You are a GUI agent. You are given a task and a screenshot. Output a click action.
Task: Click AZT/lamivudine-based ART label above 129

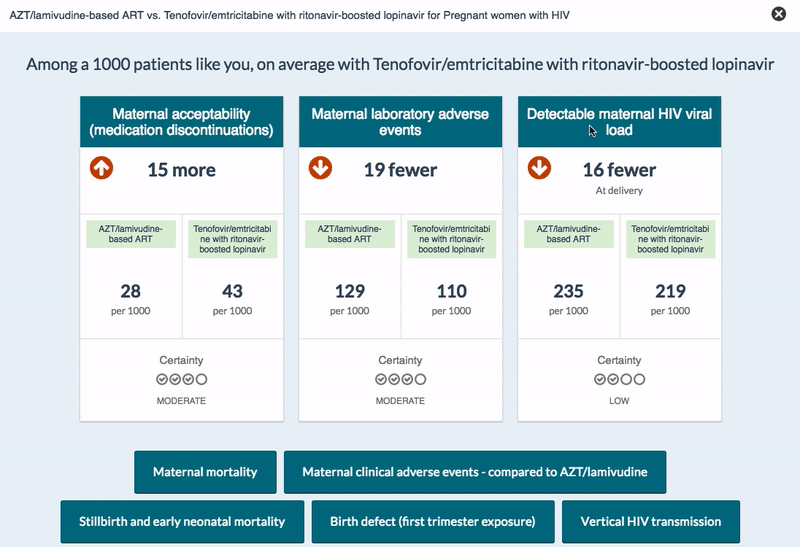coord(349,234)
